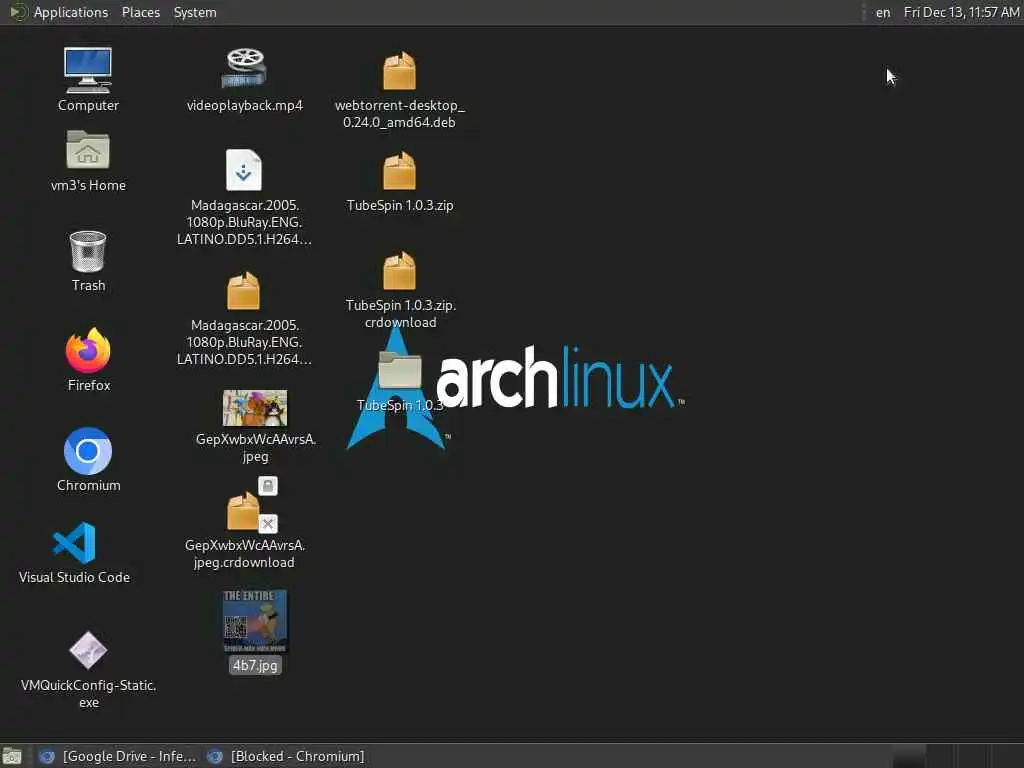The width and height of the screenshot is (1024, 768).
Task: Switch to the Google Drive taskbar window
Action: pyautogui.click(x=118, y=756)
